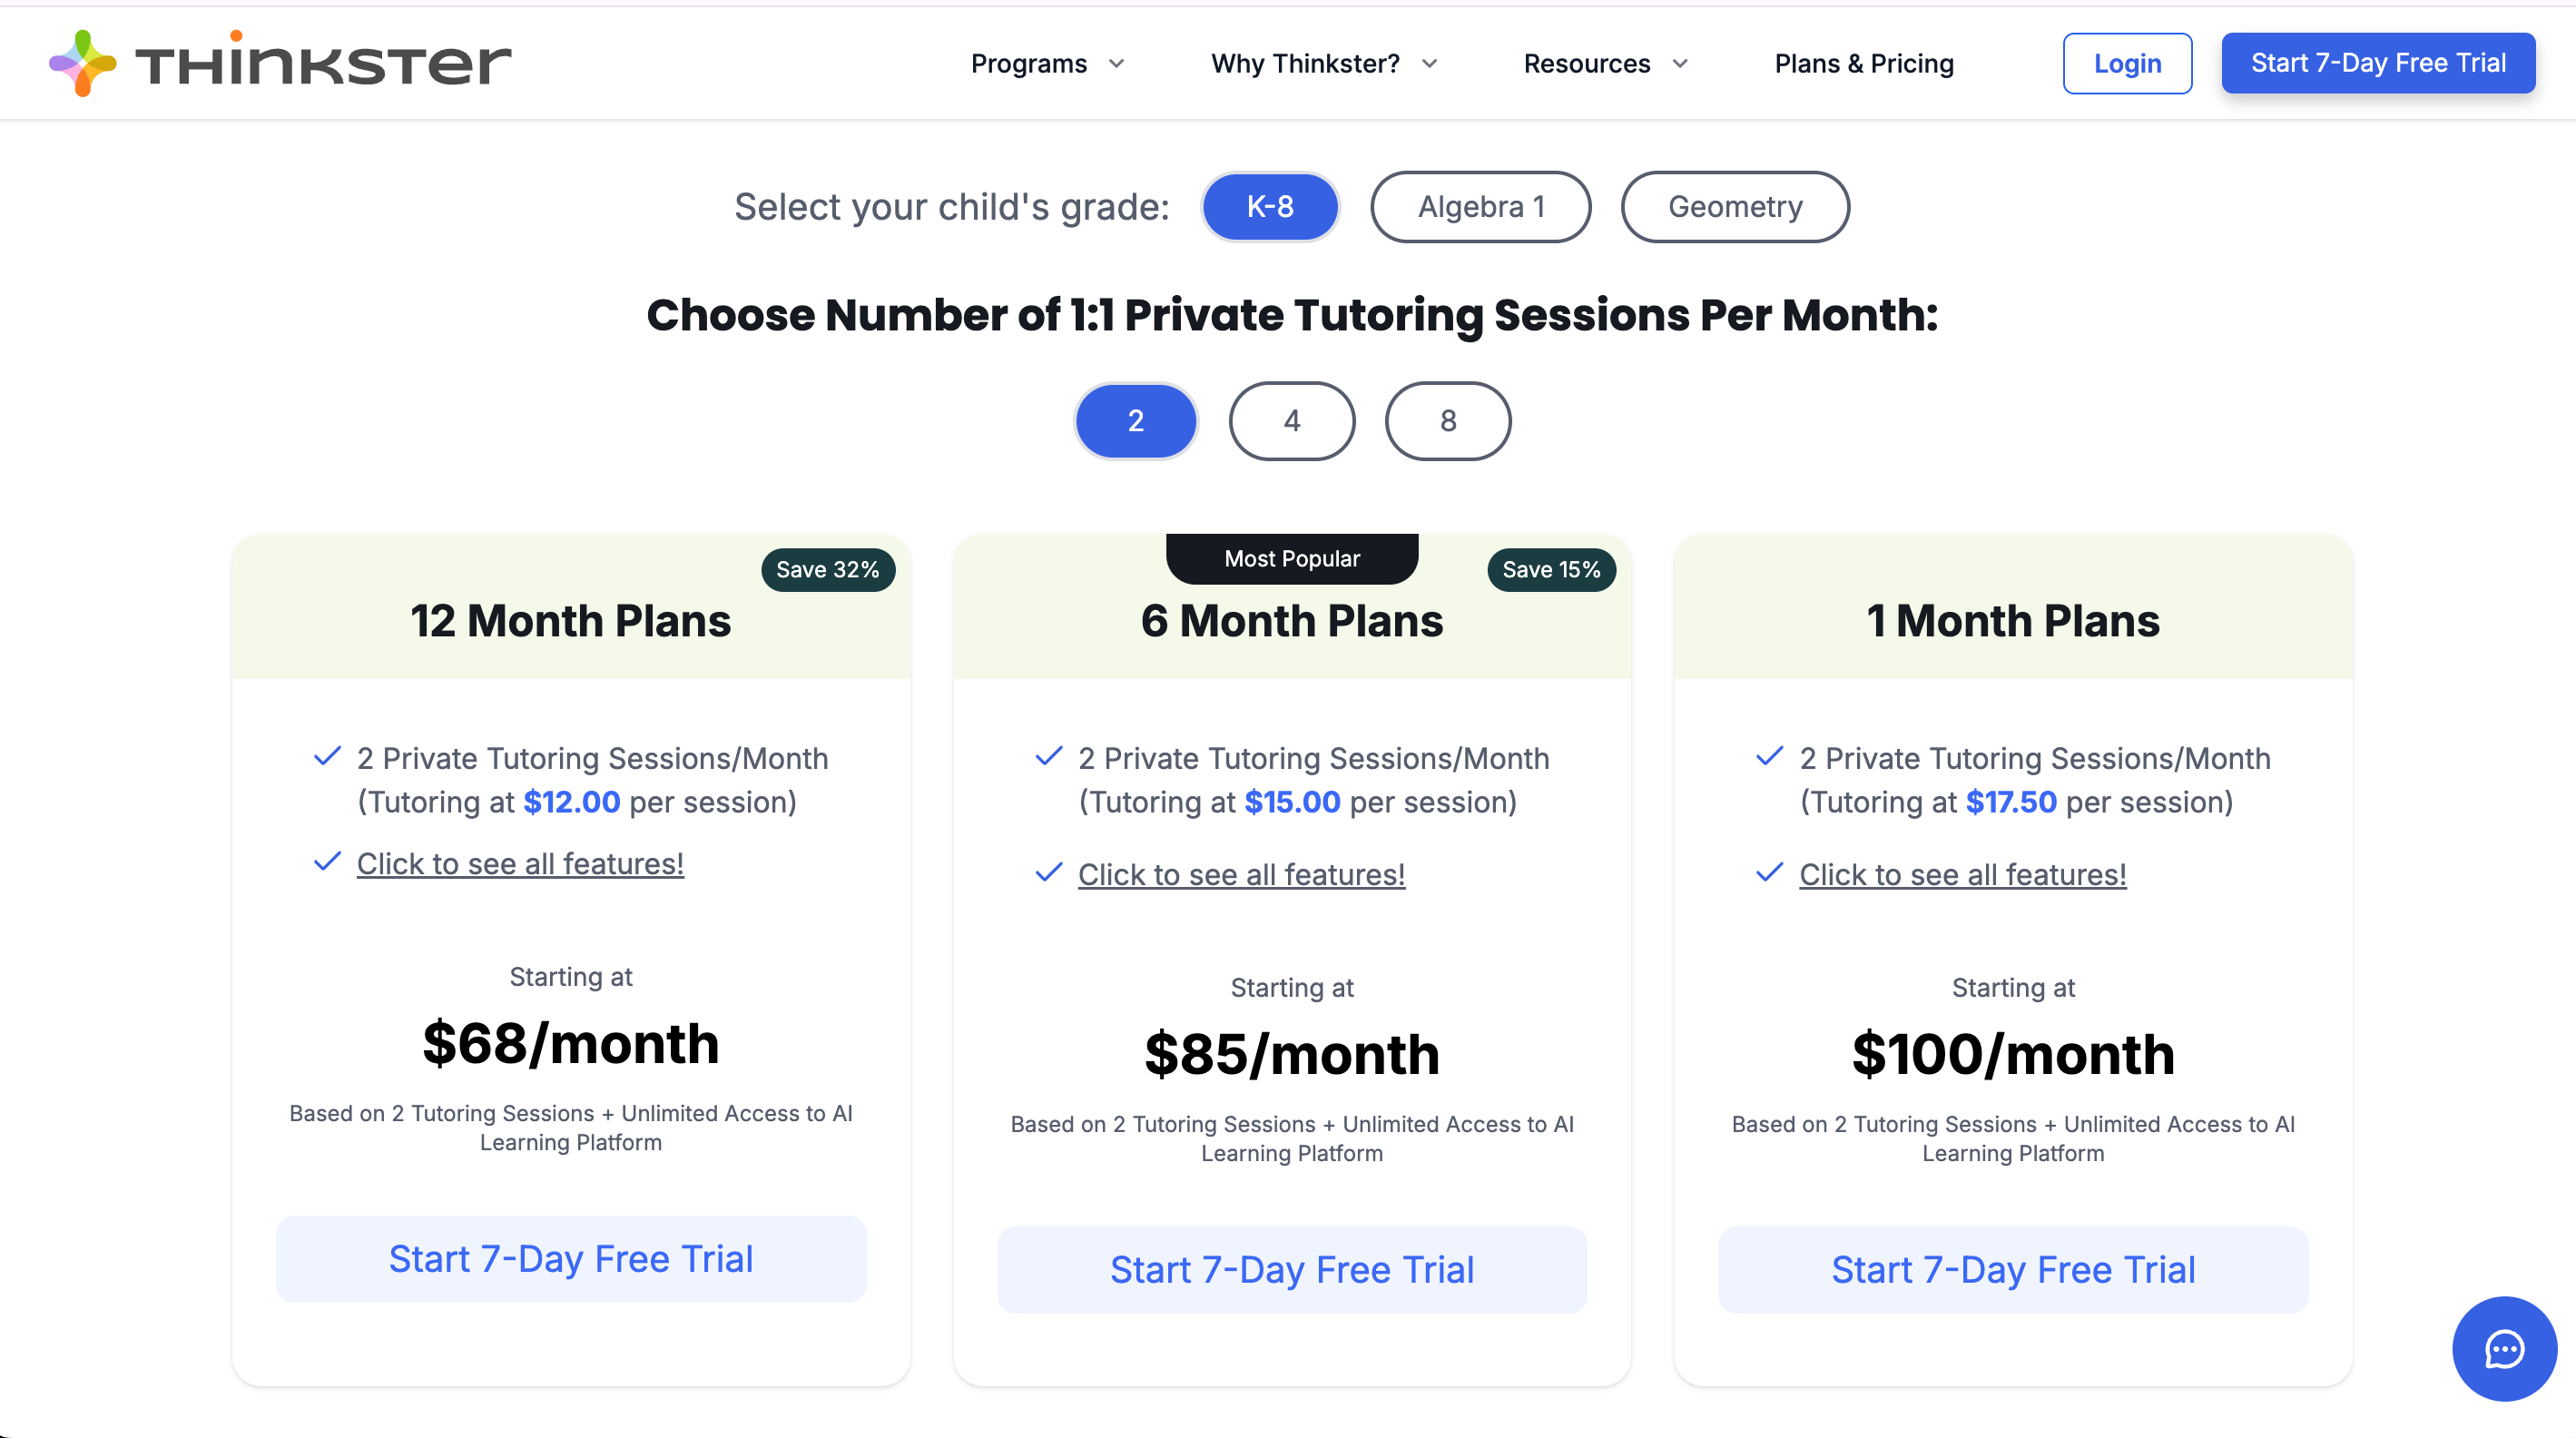Start free trial for the 6 Month Plan
The image size is (2576, 1438).
pyautogui.click(x=1292, y=1269)
